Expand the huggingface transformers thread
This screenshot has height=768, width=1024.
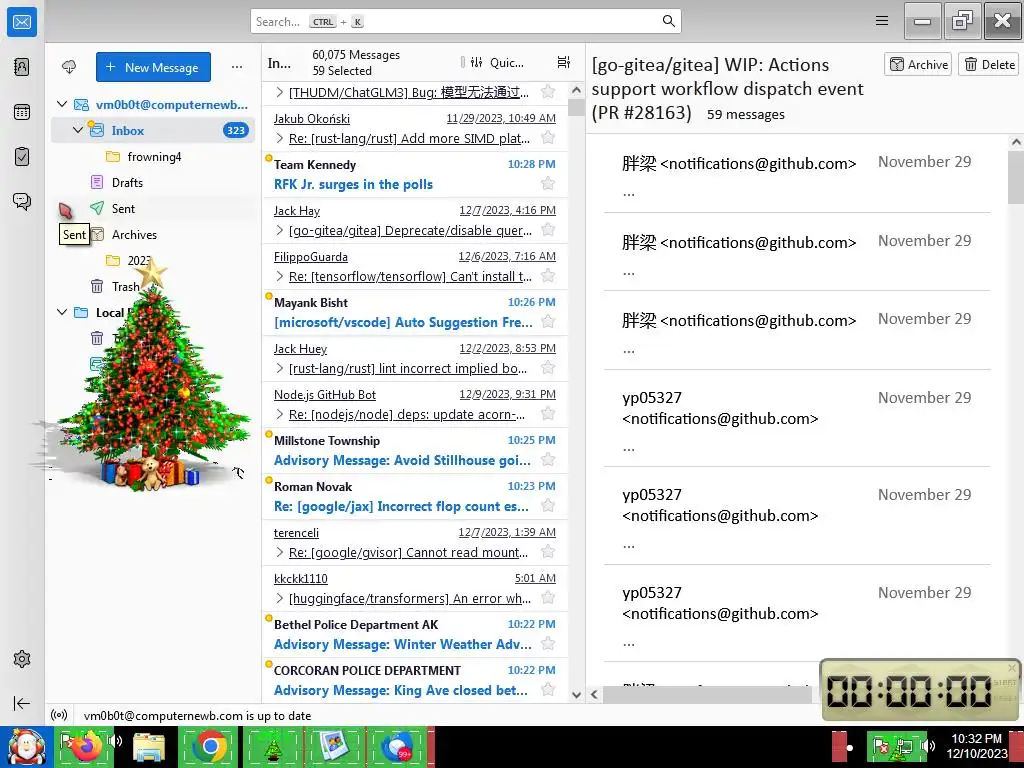click(280, 598)
